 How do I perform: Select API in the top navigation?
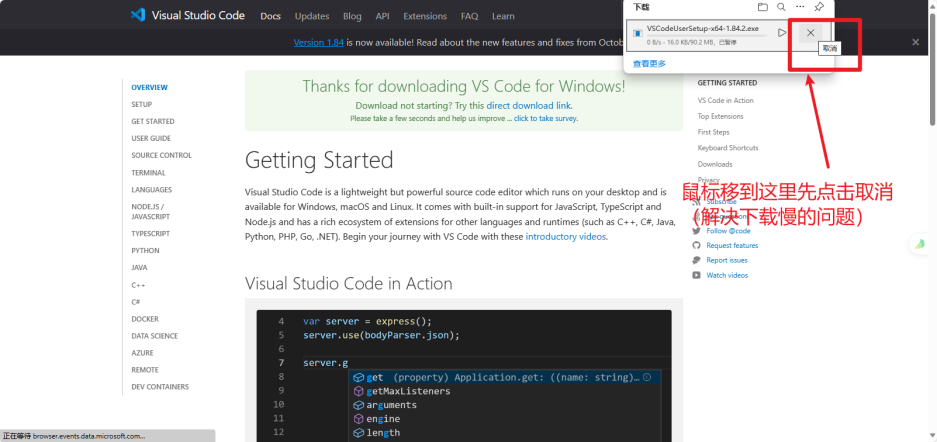(x=382, y=16)
